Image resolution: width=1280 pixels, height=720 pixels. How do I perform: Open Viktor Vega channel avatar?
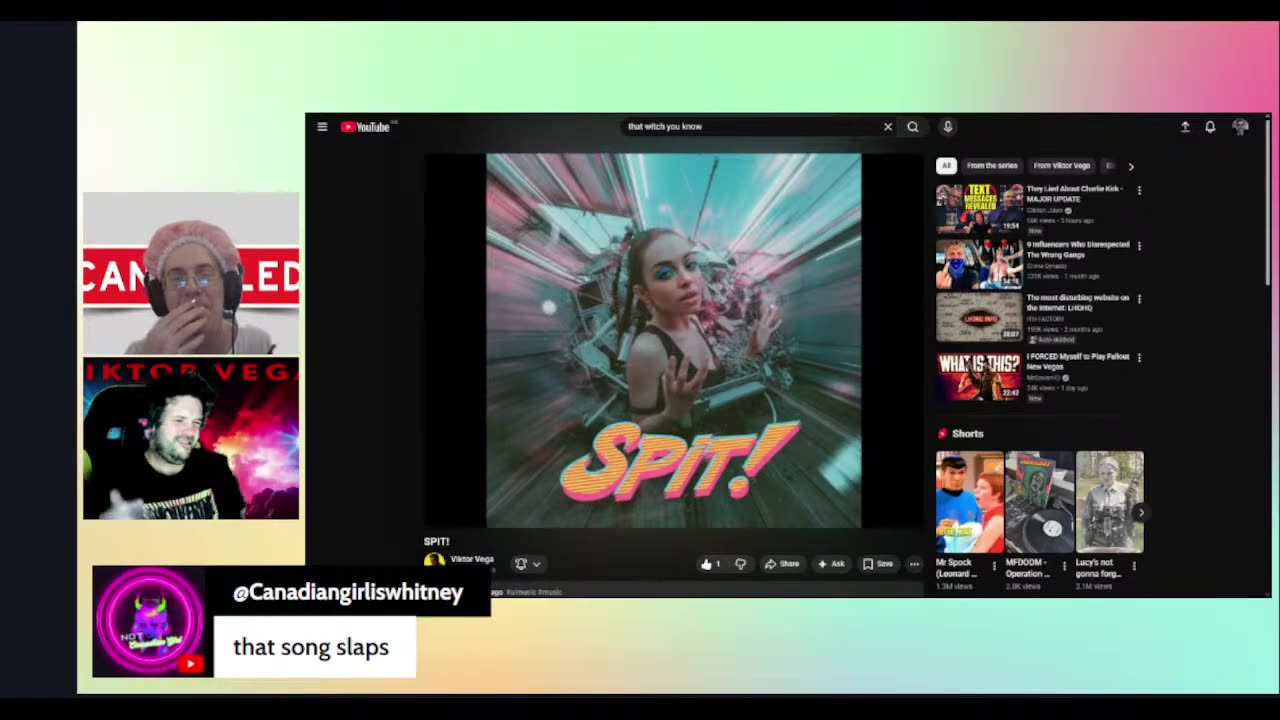(x=434, y=562)
